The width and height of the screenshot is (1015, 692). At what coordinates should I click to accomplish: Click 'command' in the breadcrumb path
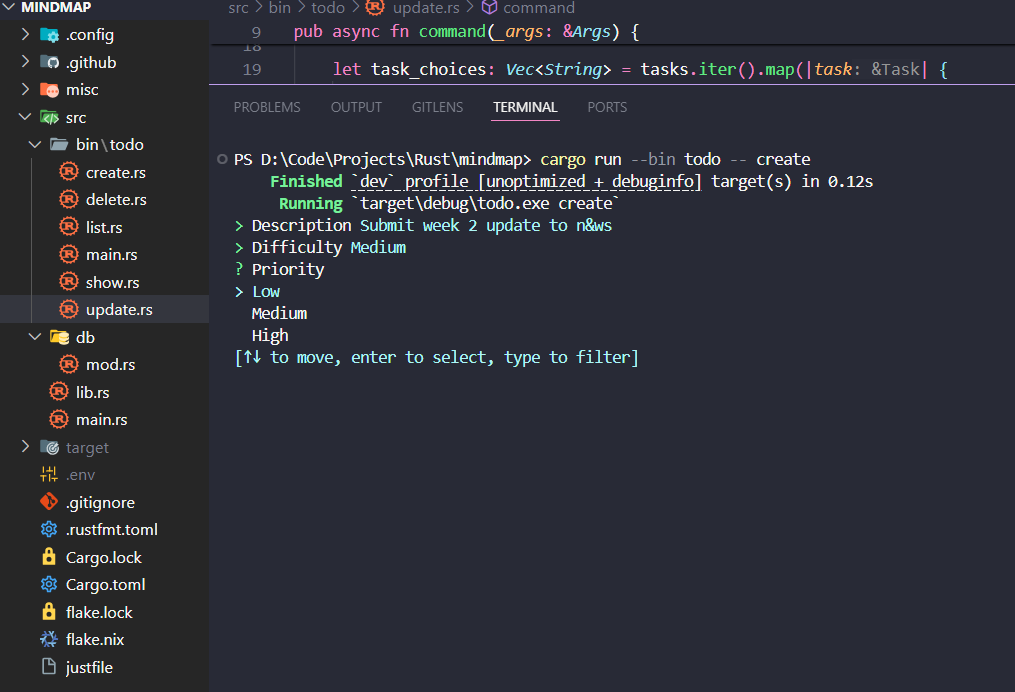pos(539,8)
